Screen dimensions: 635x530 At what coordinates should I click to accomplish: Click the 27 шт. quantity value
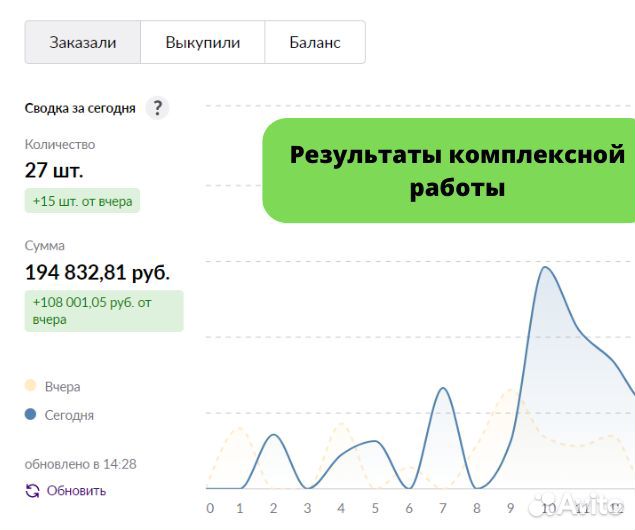[54, 170]
